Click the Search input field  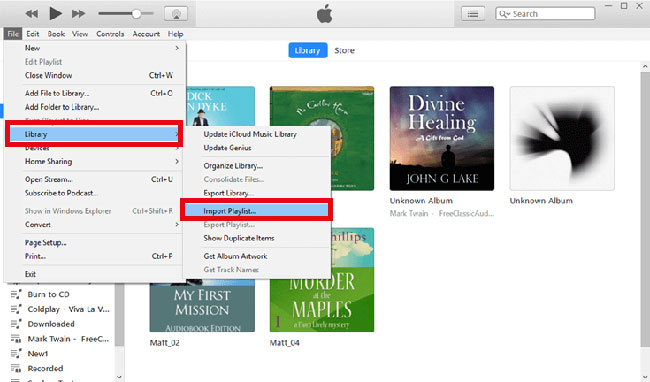pos(545,14)
